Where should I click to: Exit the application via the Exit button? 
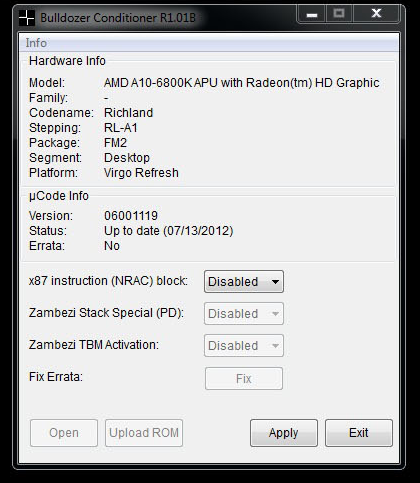359,433
